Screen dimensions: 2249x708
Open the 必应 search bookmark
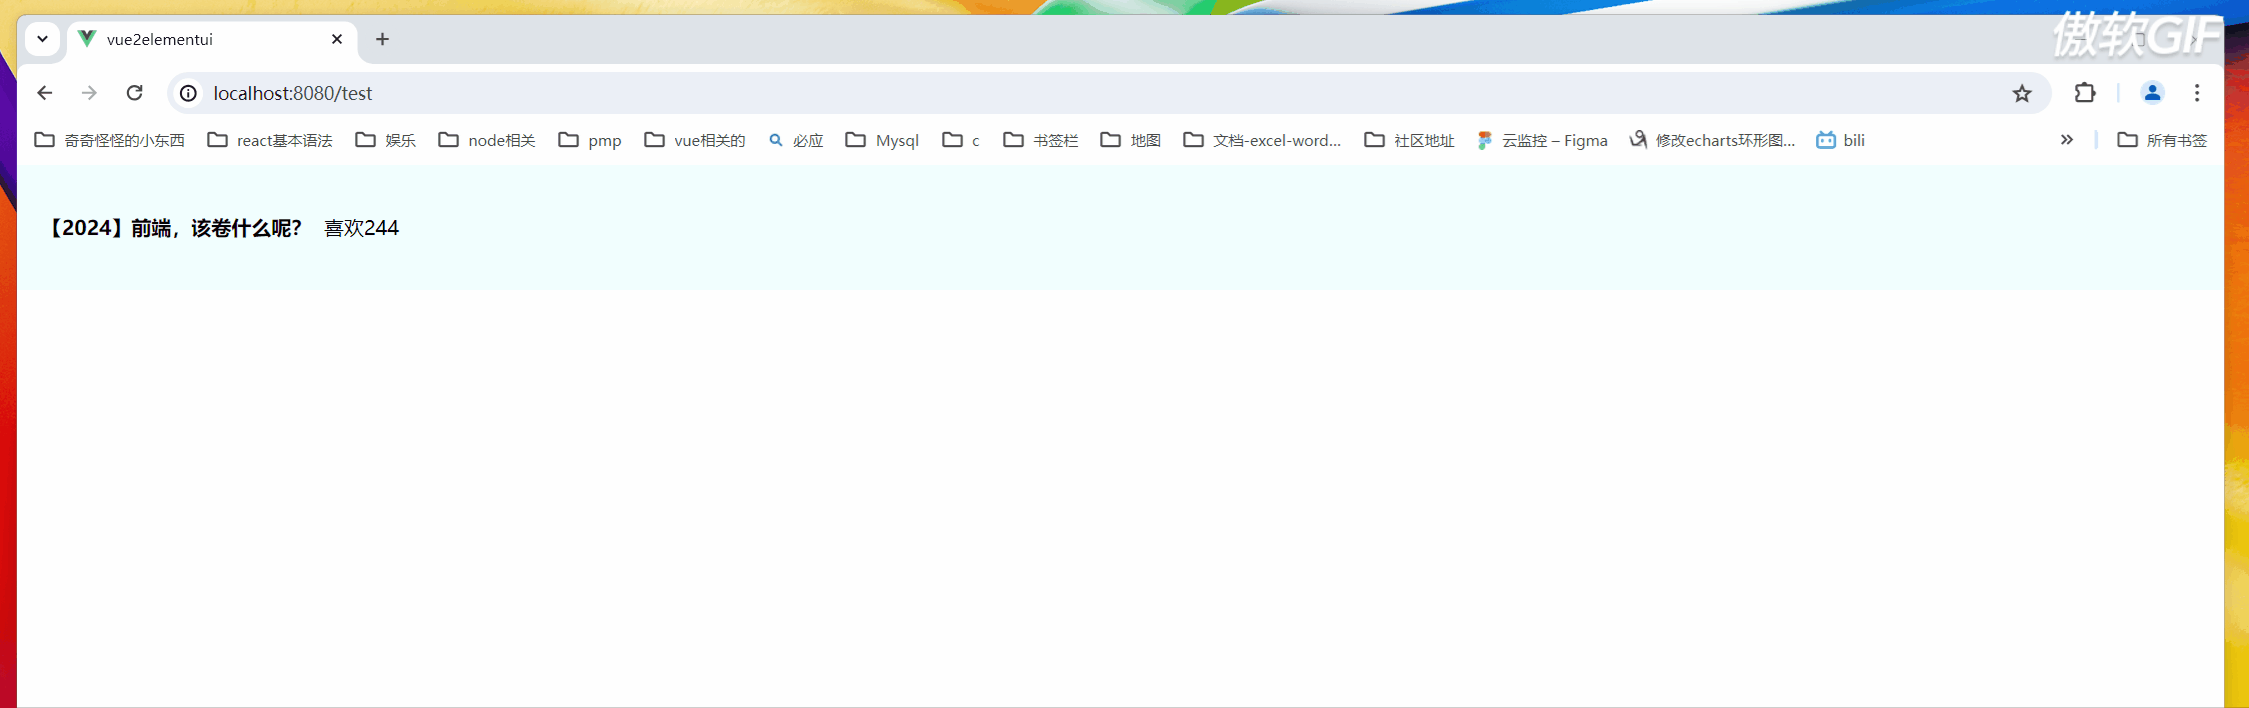coord(796,140)
